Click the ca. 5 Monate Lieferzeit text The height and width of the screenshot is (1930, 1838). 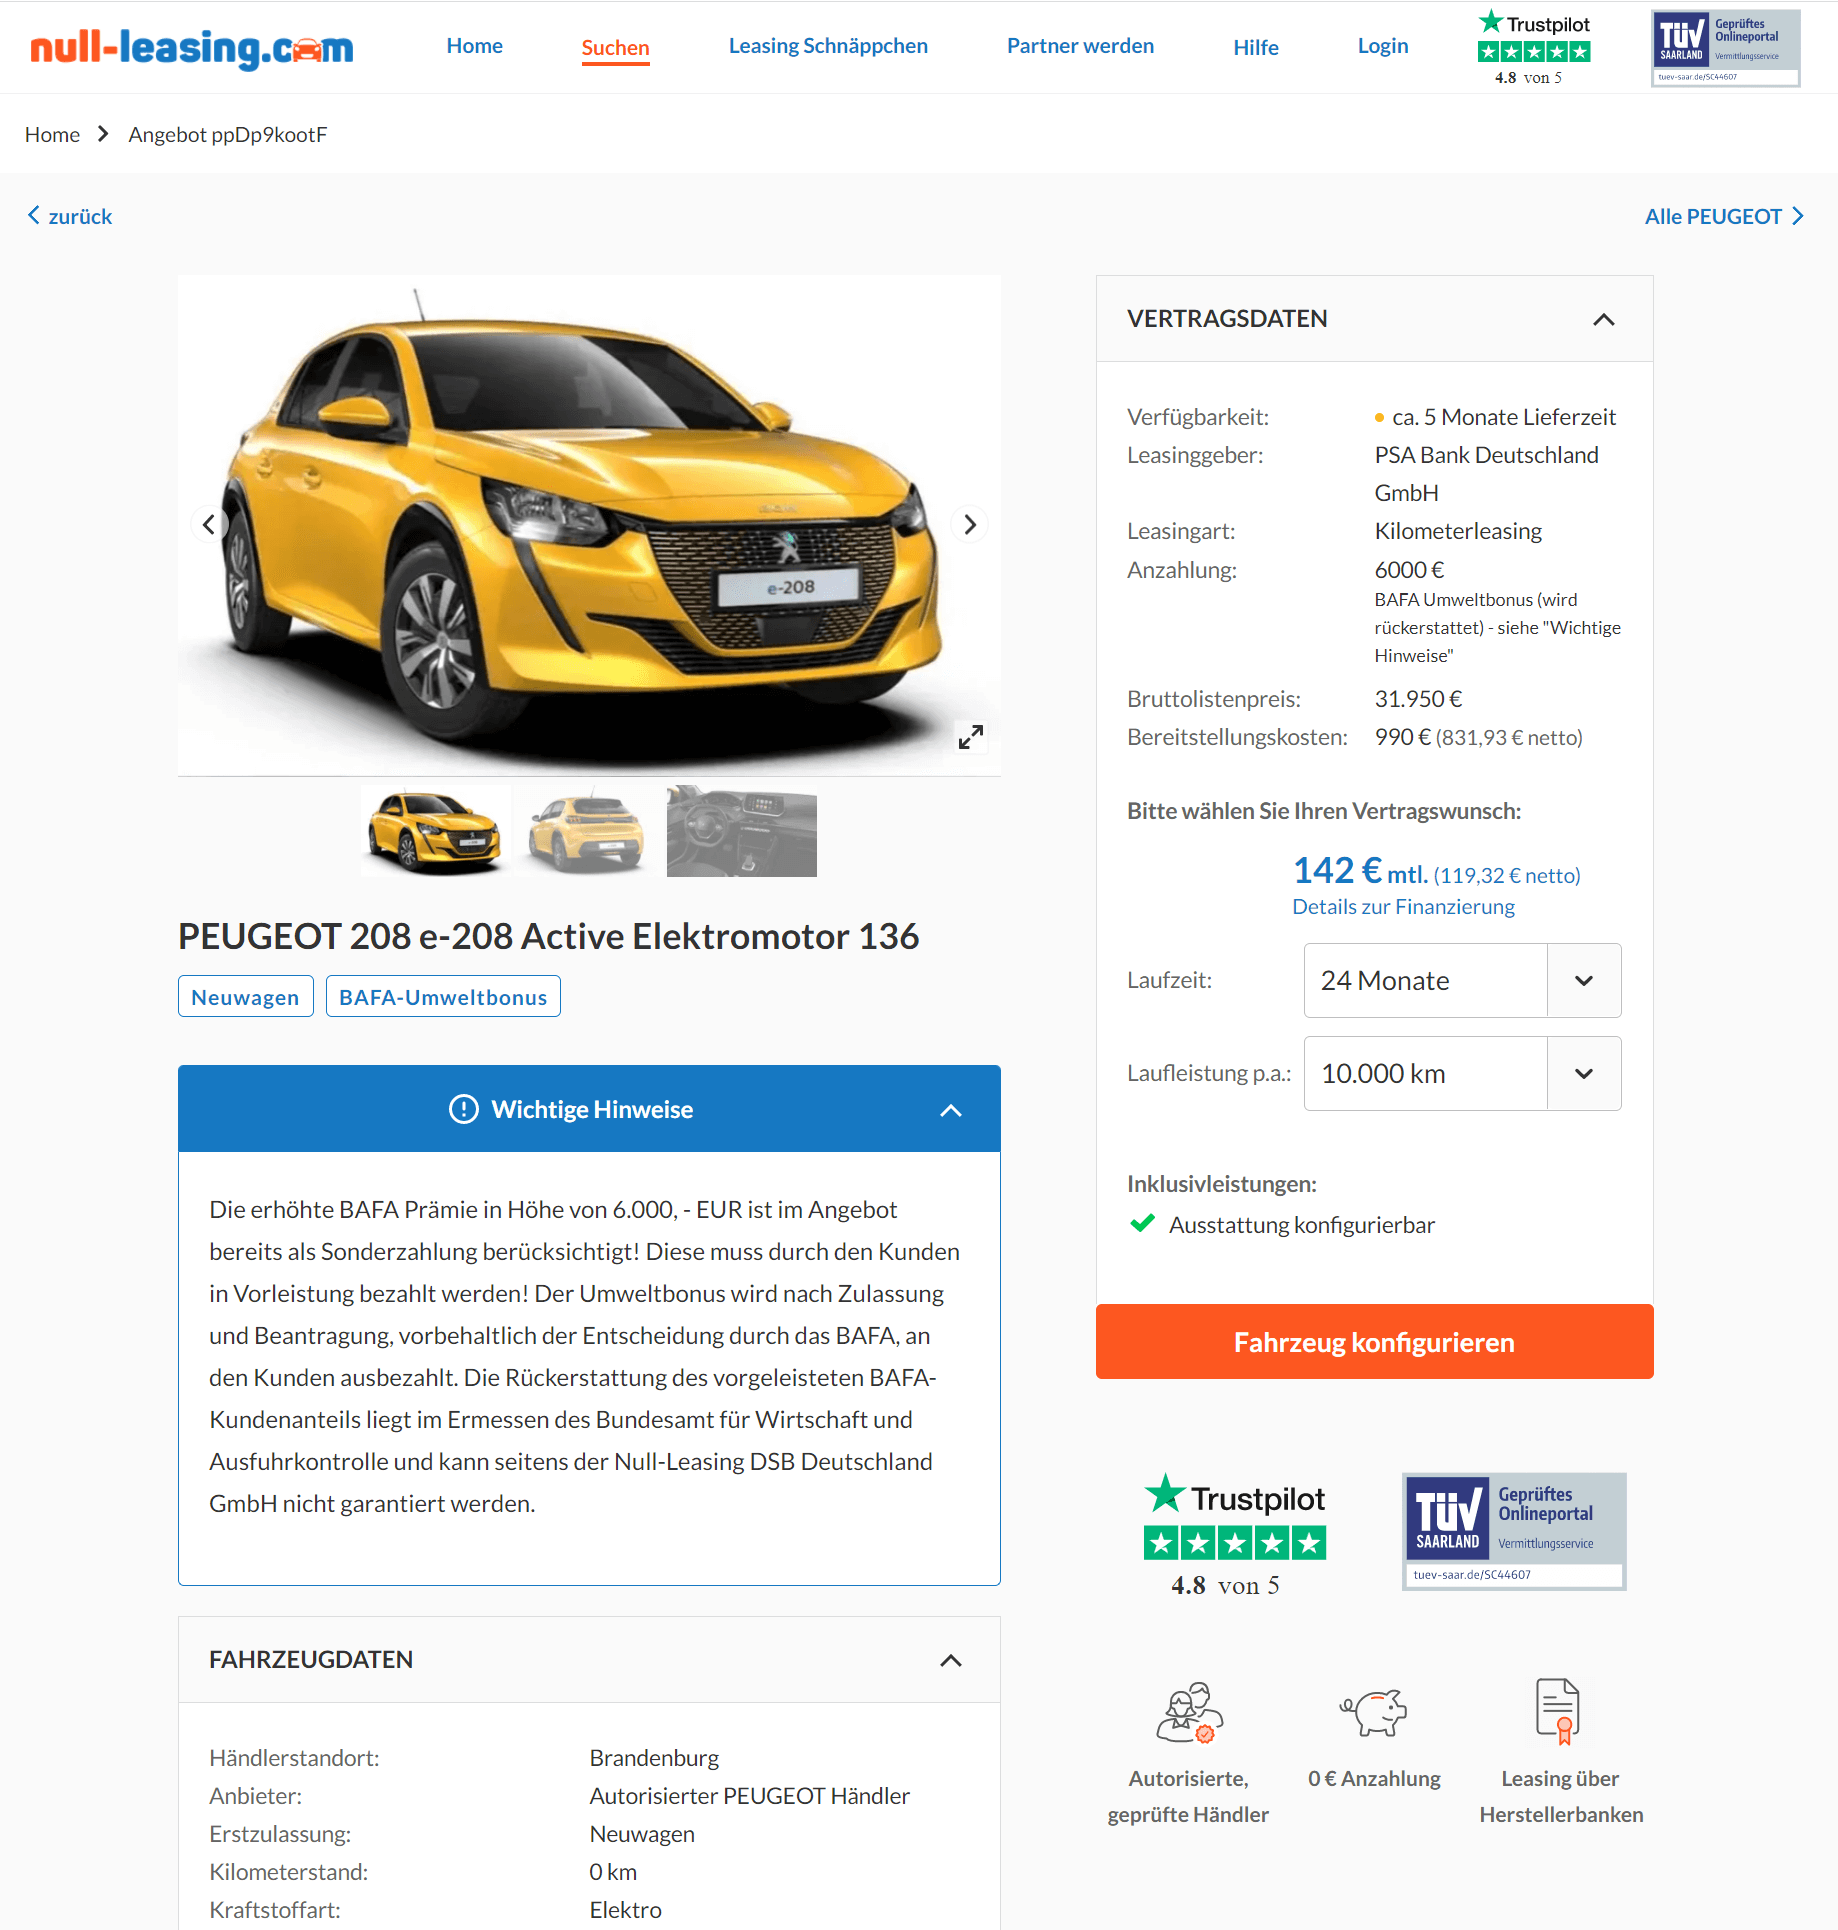pyautogui.click(x=1503, y=417)
